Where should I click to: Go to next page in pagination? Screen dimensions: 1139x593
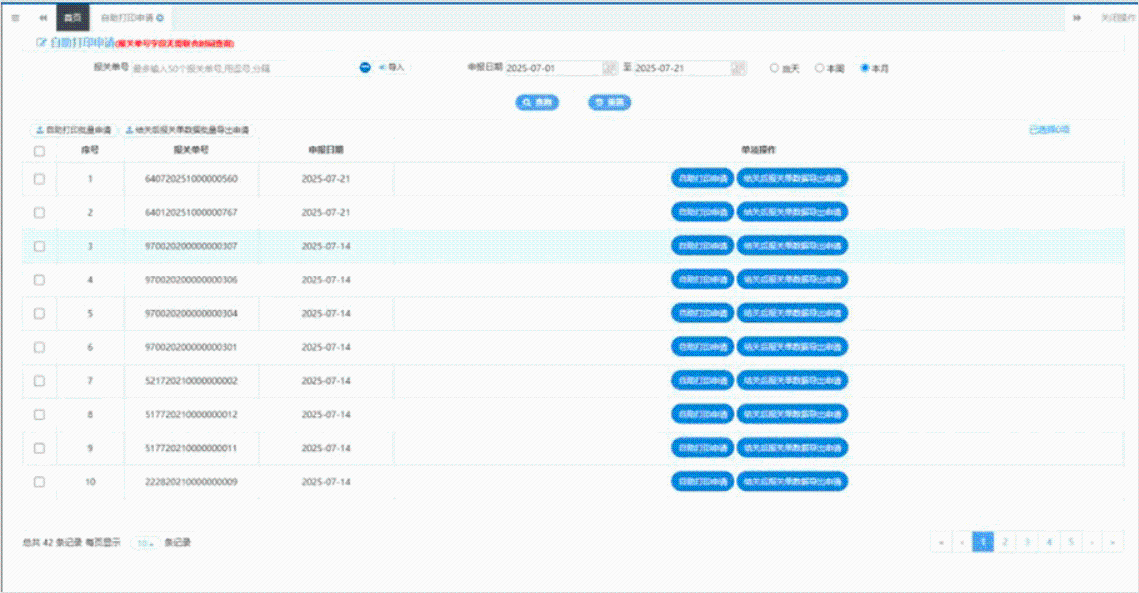[x=1092, y=542]
